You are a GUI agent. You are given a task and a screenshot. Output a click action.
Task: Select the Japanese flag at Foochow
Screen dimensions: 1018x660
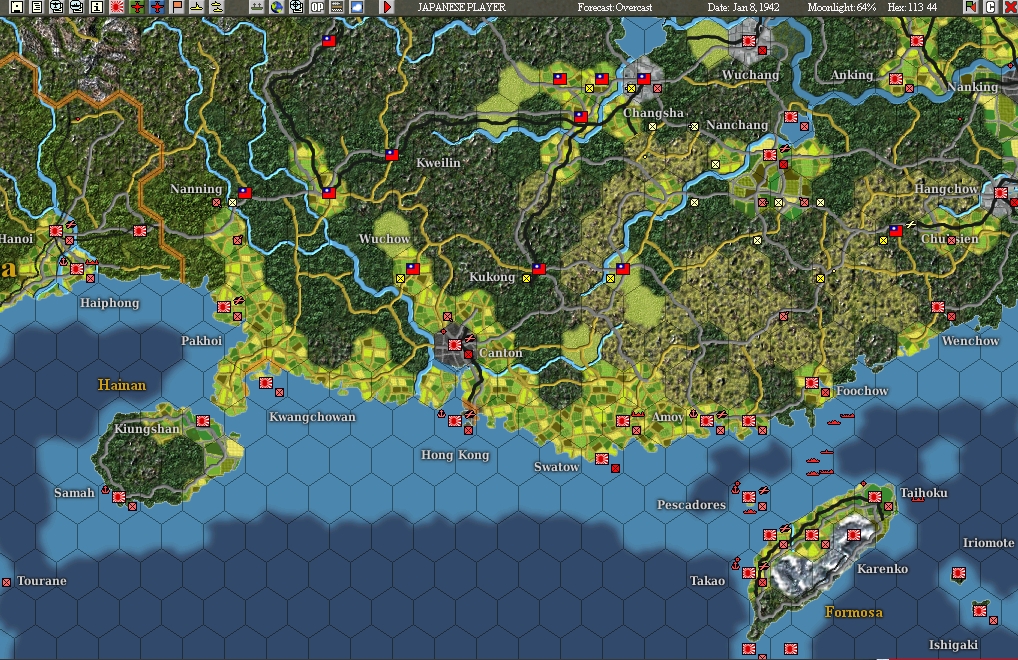point(812,383)
